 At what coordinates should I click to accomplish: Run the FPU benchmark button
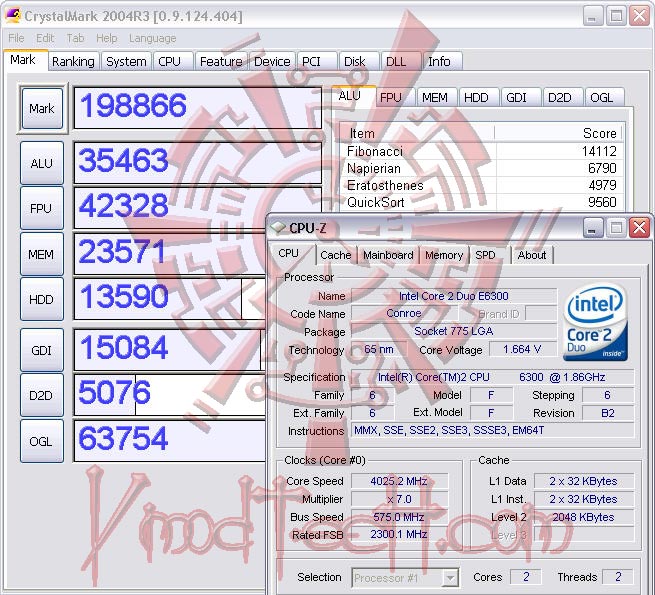tap(41, 208)
